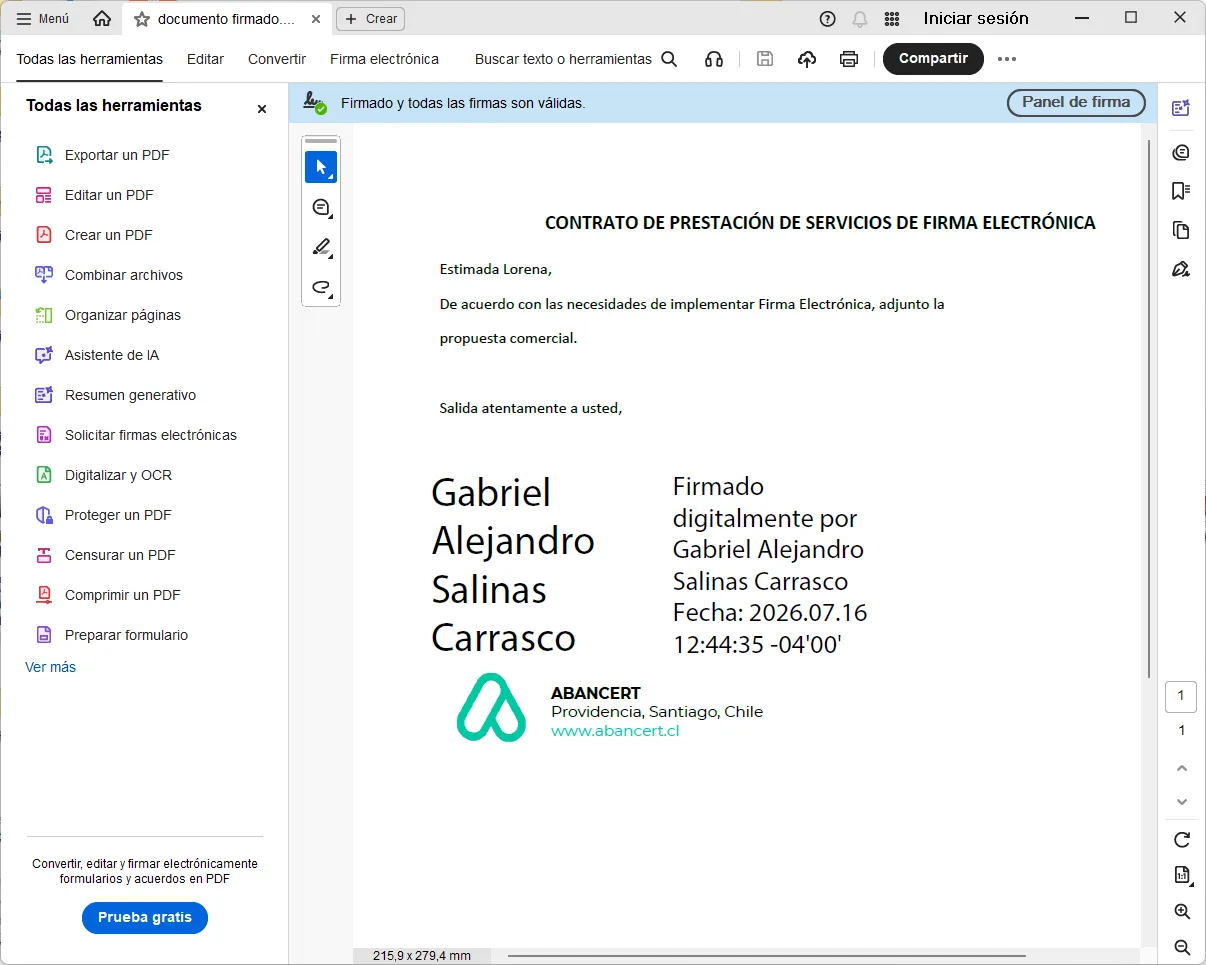Open the apps grid icon
The height and width of the screenshot is (965, 1206).
[892, 18]
